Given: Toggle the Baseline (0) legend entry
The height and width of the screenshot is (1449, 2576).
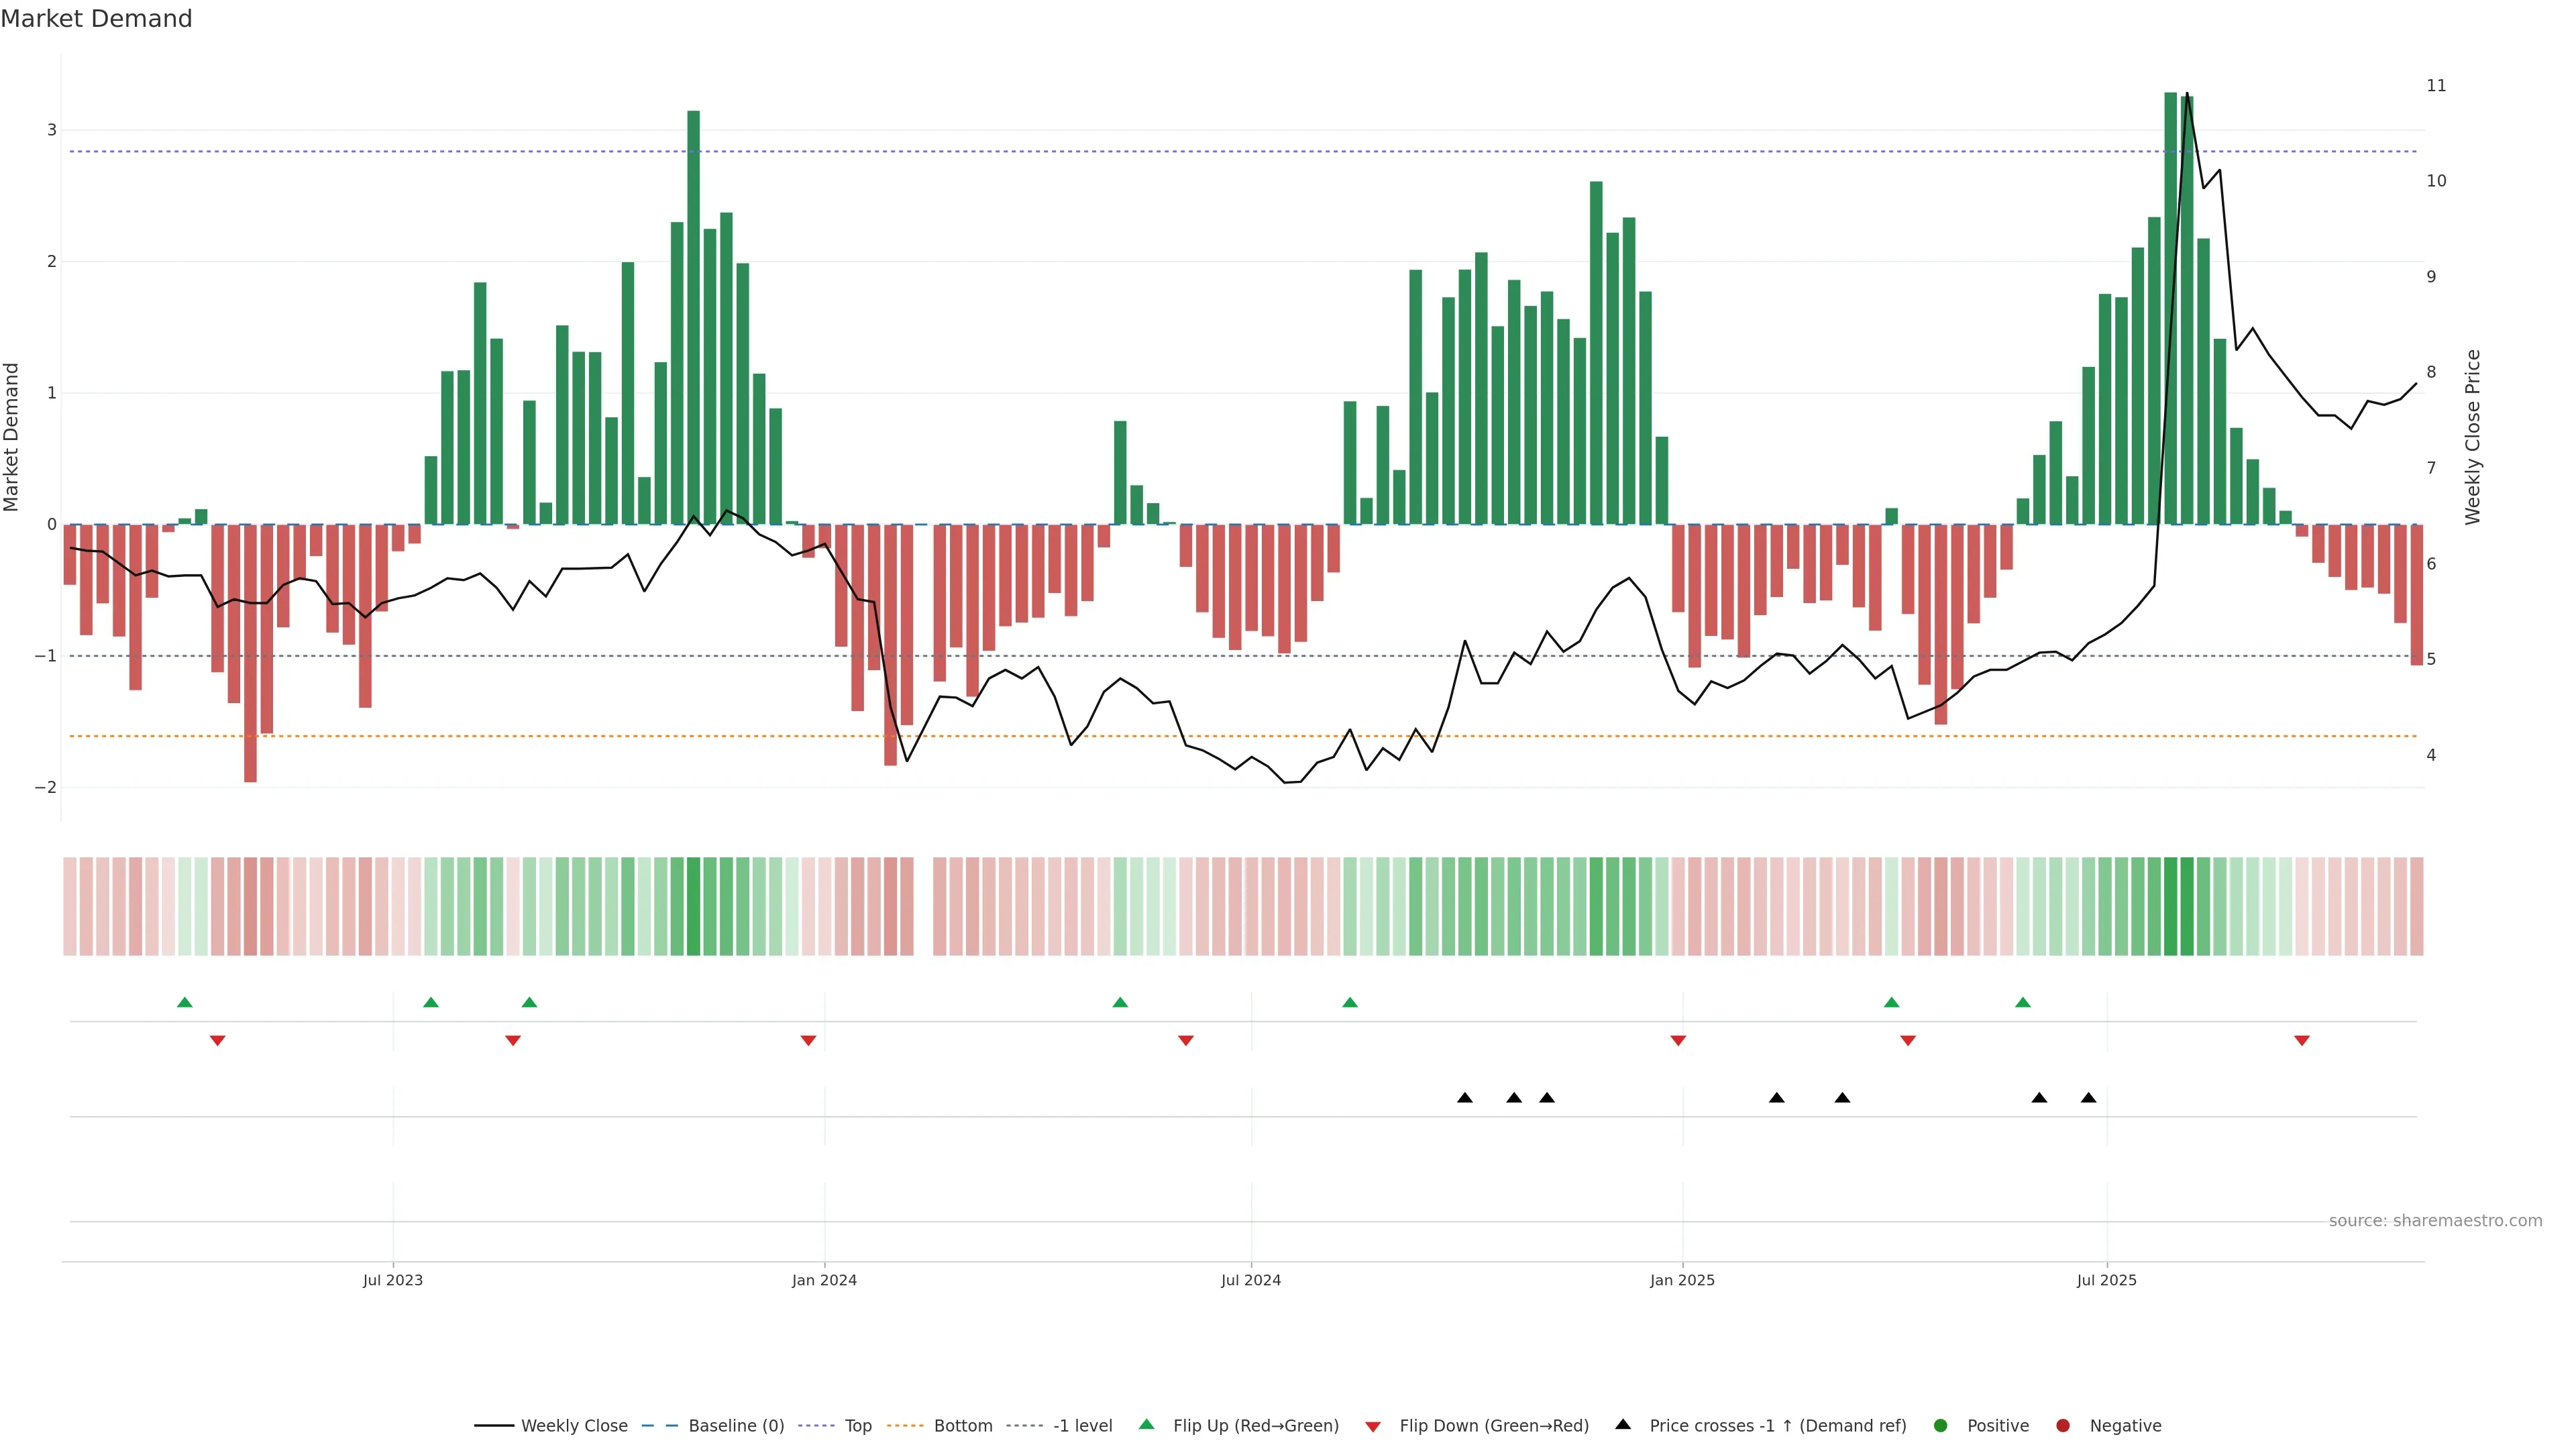Looking at the screenshot, I should [736, 1425].
